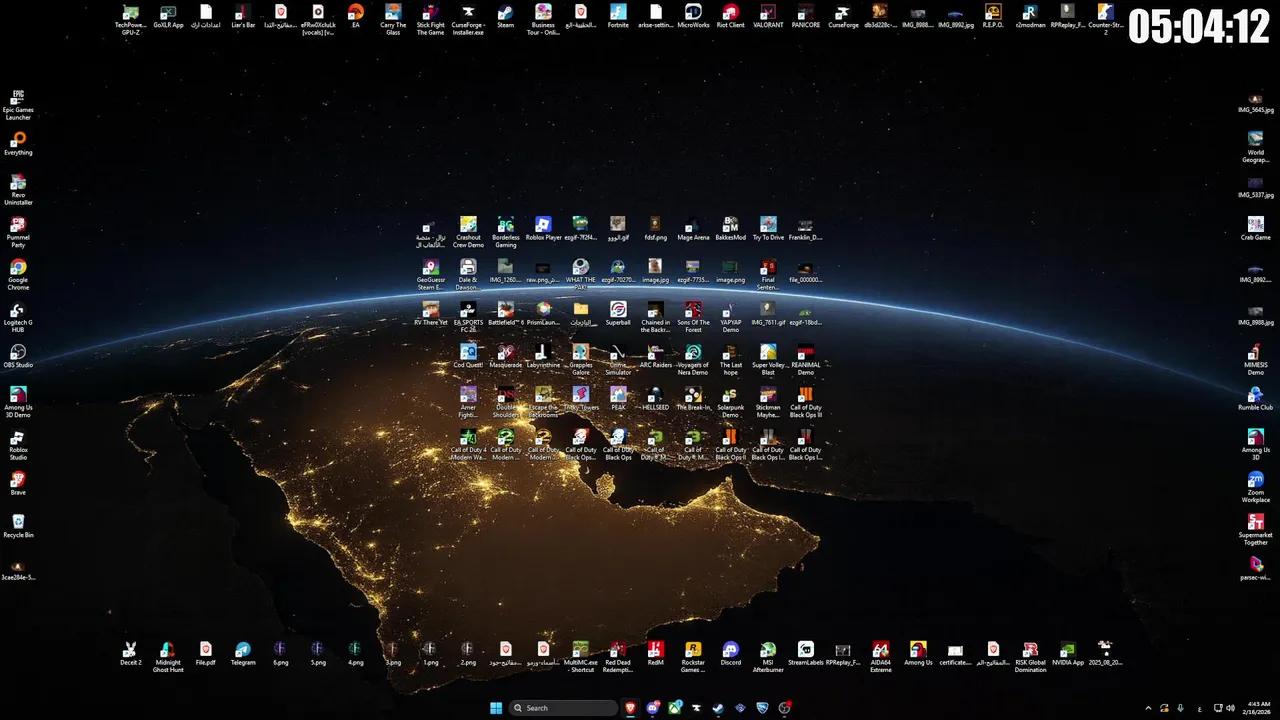Viewport: 1280px width, 720px height.
Task: Launch Sons Of The Forest
Action: coord(693,317)
